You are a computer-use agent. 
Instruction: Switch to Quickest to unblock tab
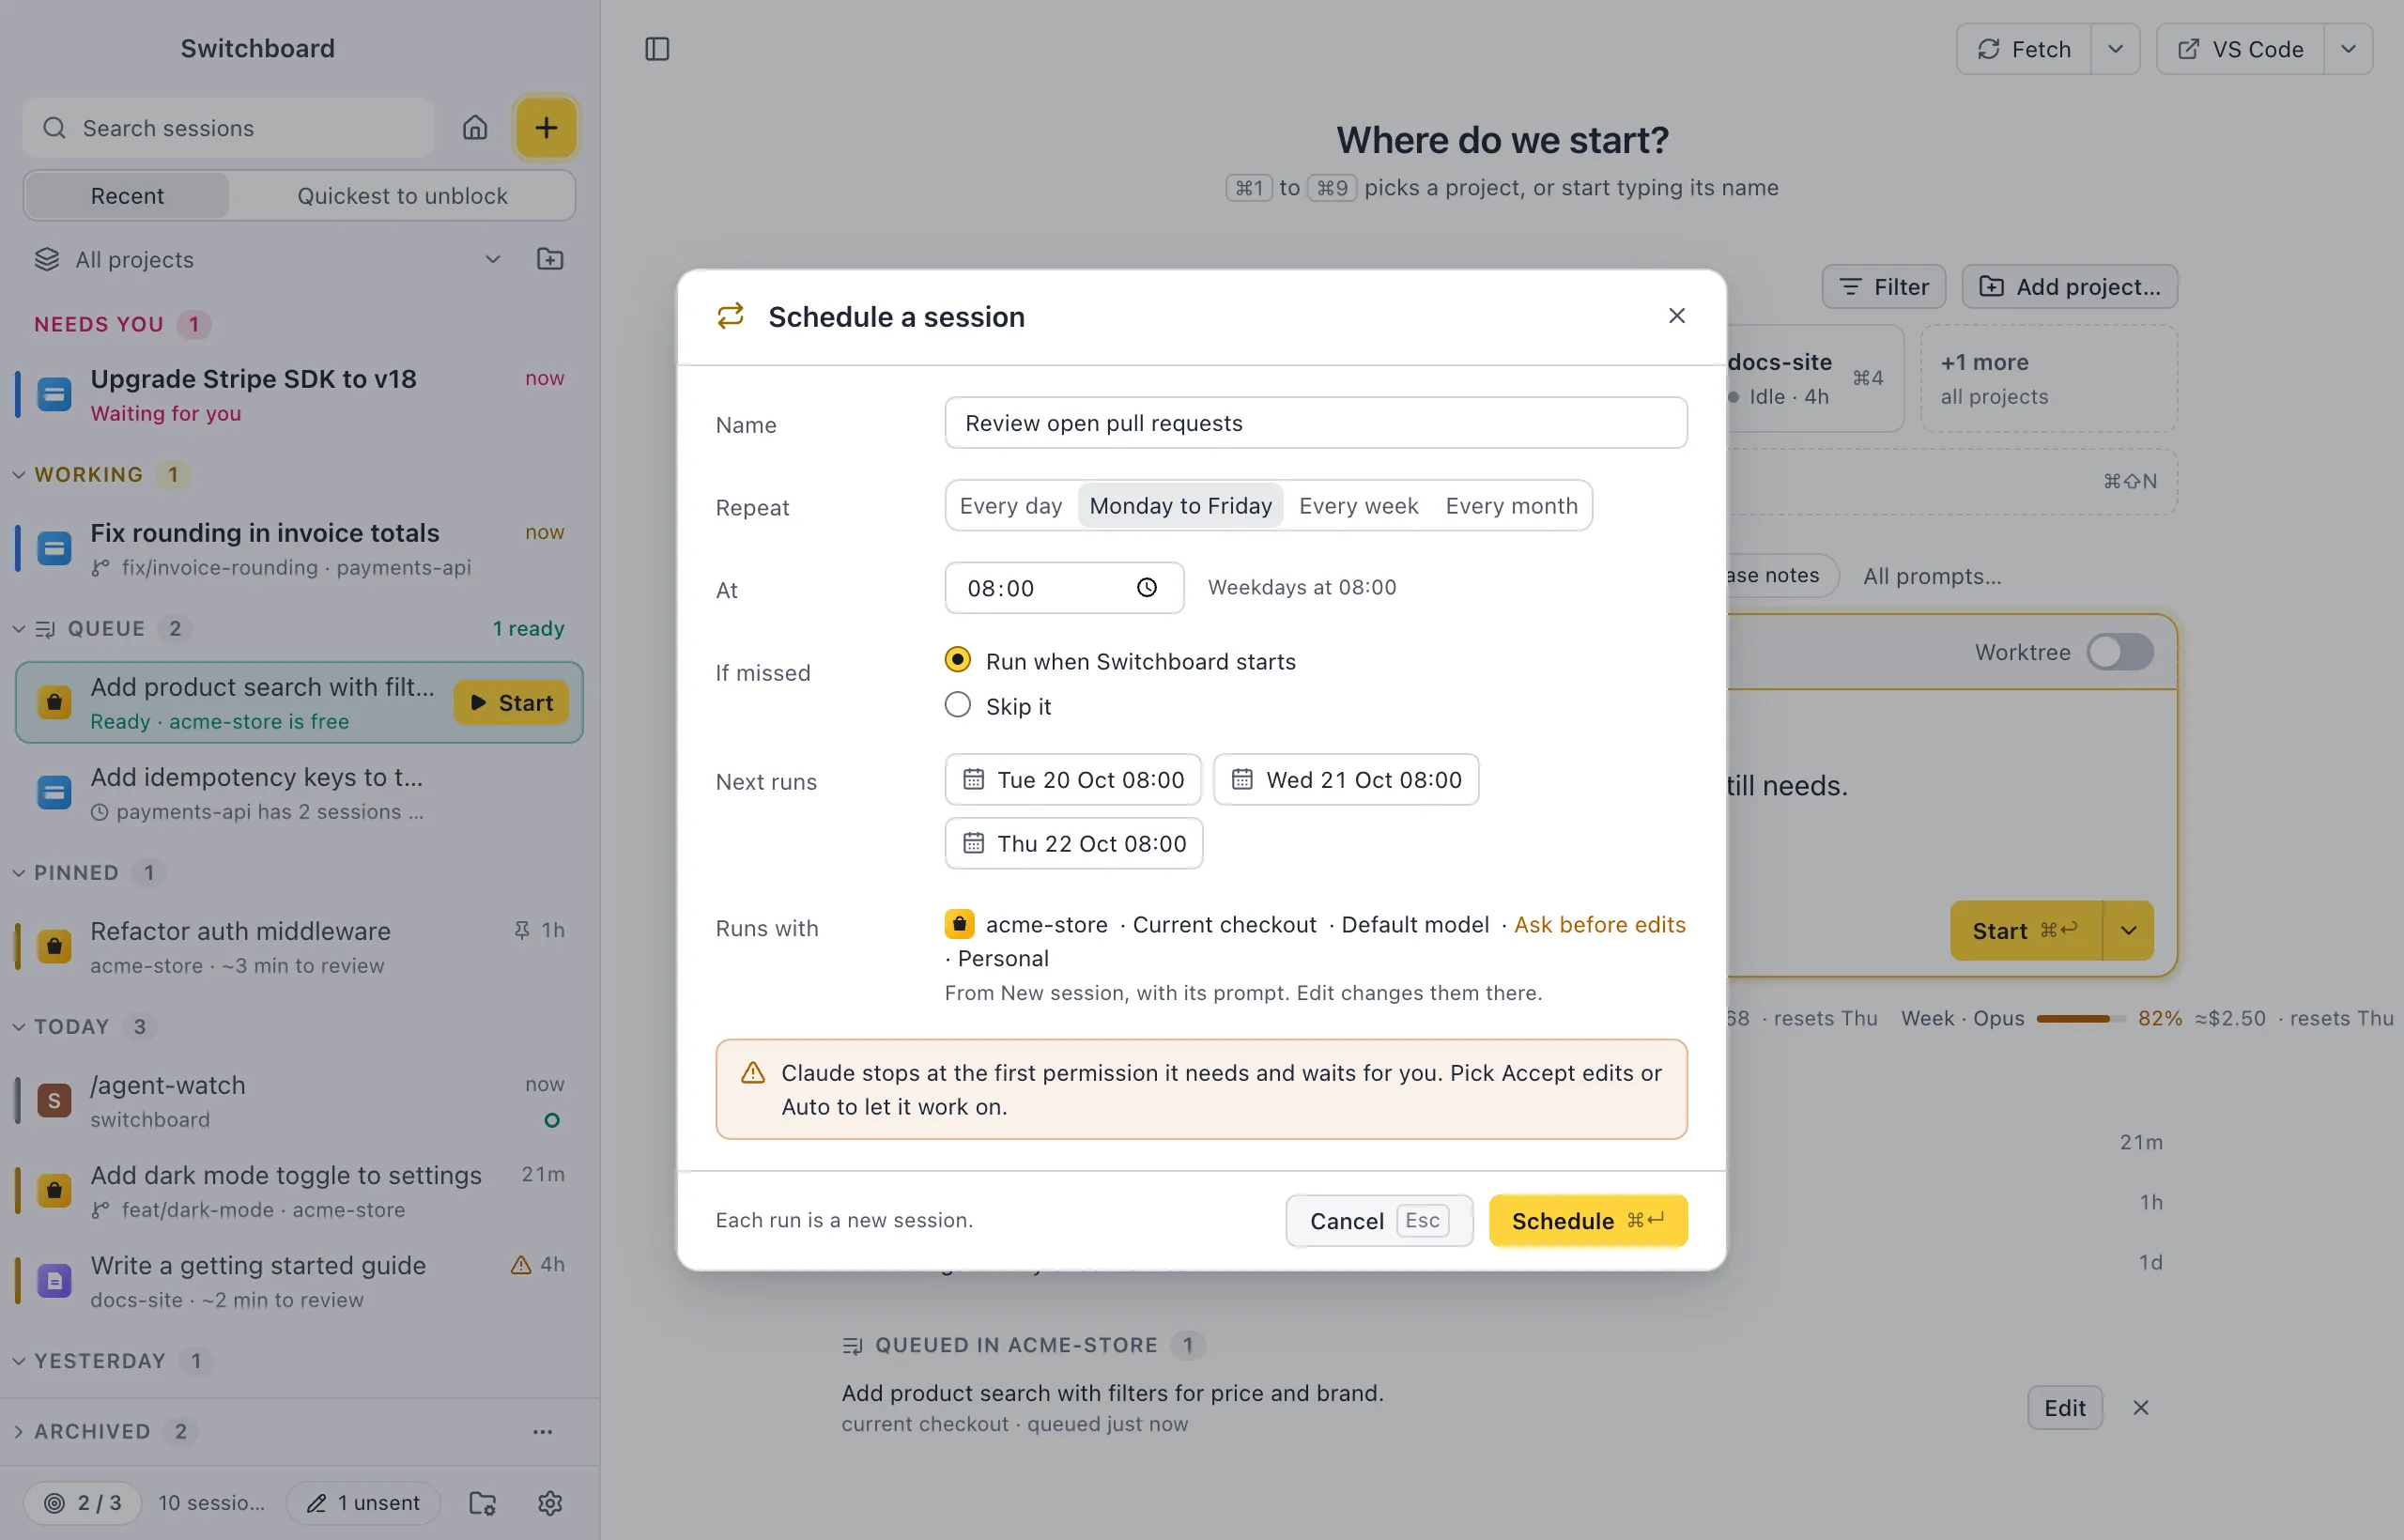click(x=402, y=196)
